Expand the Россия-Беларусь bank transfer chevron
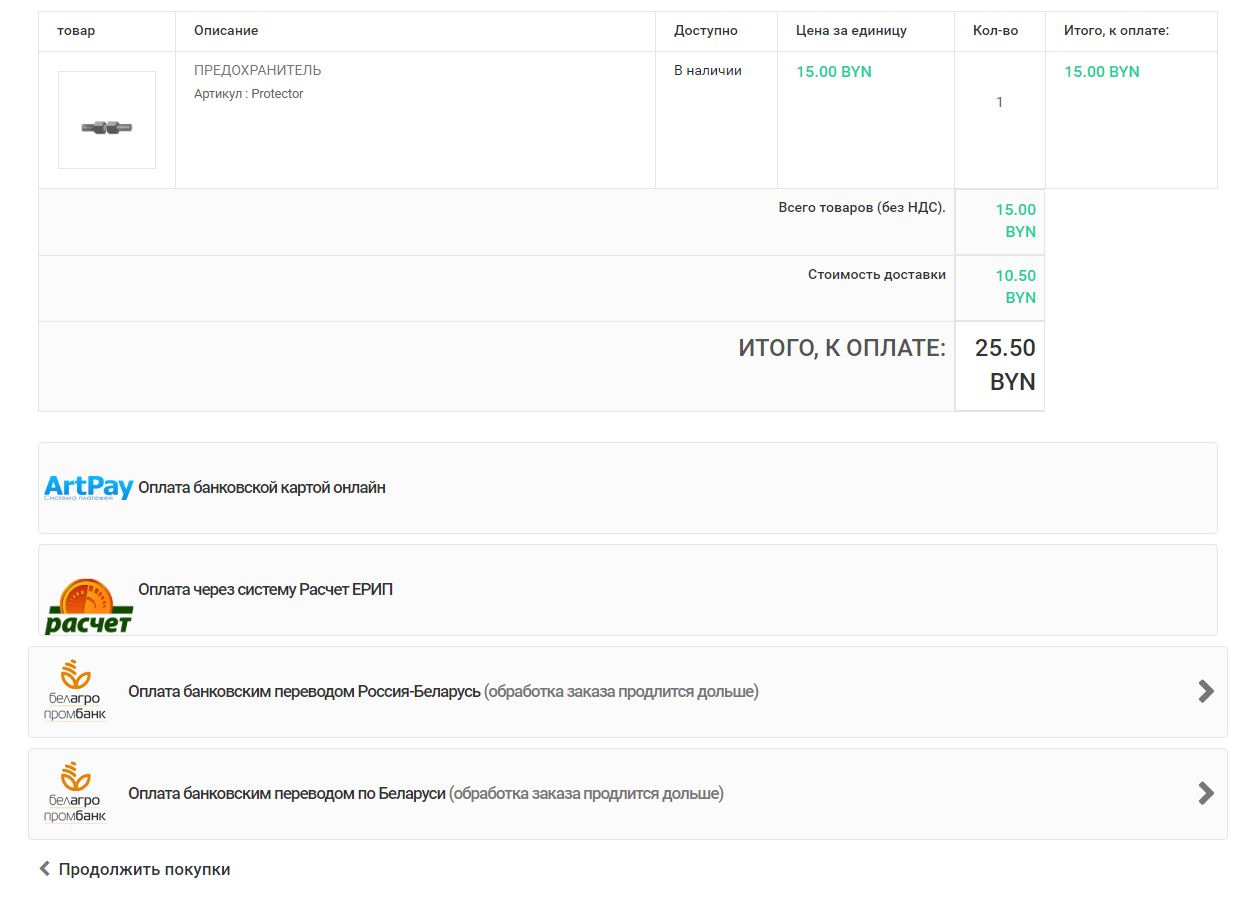Viewport: 1246px width, 902px height. point(1205,691)
